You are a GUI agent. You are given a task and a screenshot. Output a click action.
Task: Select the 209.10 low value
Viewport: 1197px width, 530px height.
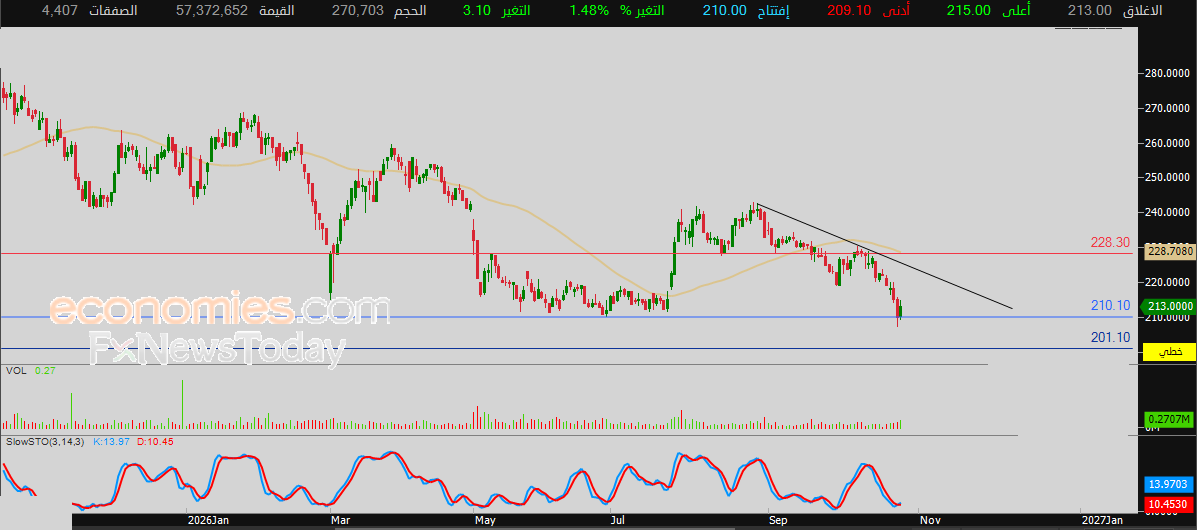pyautogui.click(x=850, y=11)
